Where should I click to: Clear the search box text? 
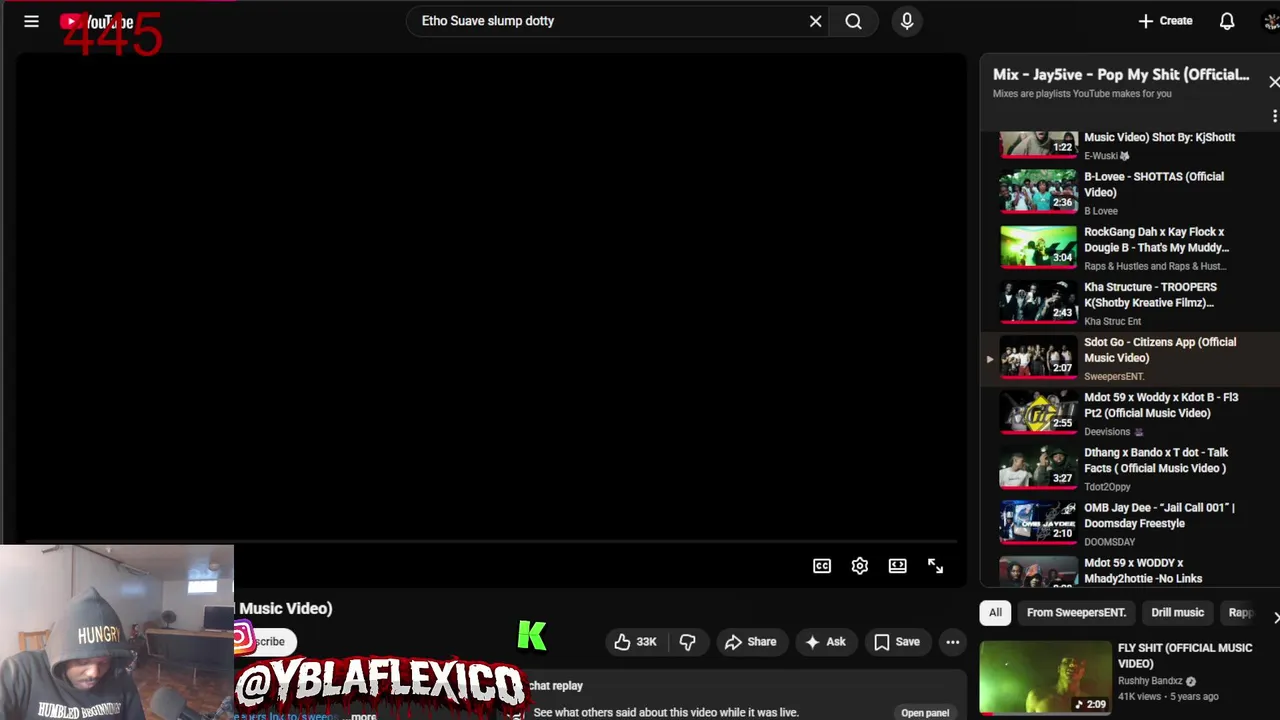[x=815, y=21]
